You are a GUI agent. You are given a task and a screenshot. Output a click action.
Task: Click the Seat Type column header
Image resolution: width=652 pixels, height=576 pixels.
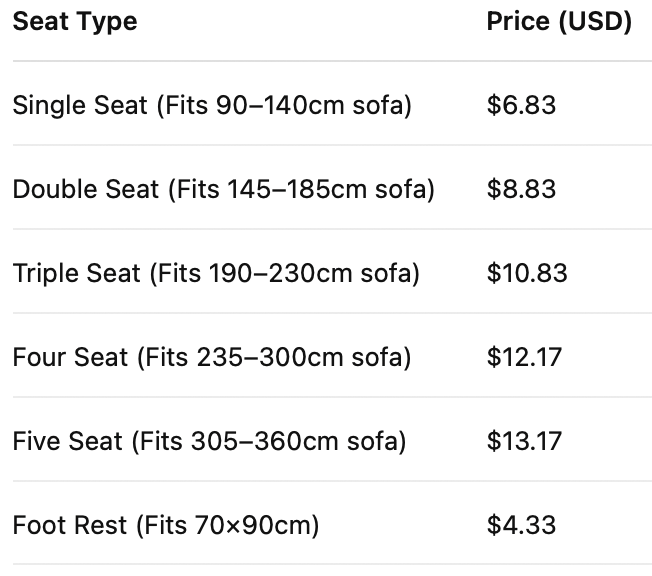[75, 21]
